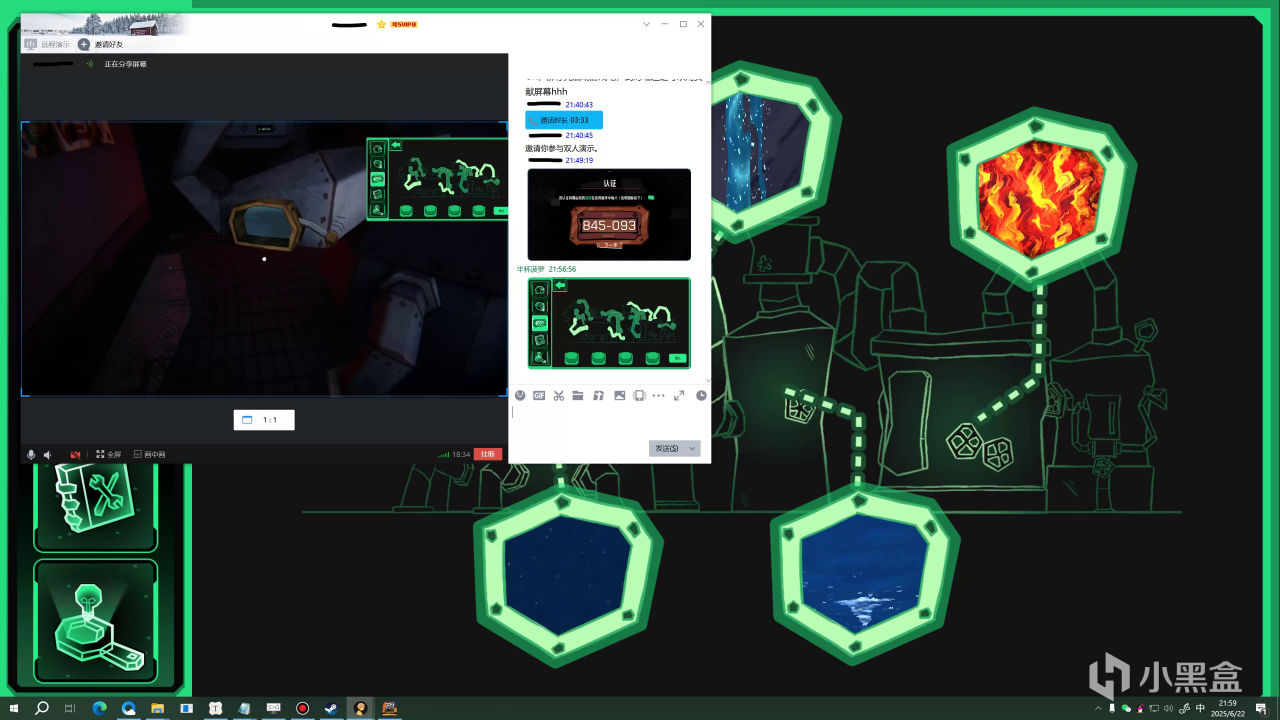Select the ocean water hexagon node

click(x=865, y=577)
